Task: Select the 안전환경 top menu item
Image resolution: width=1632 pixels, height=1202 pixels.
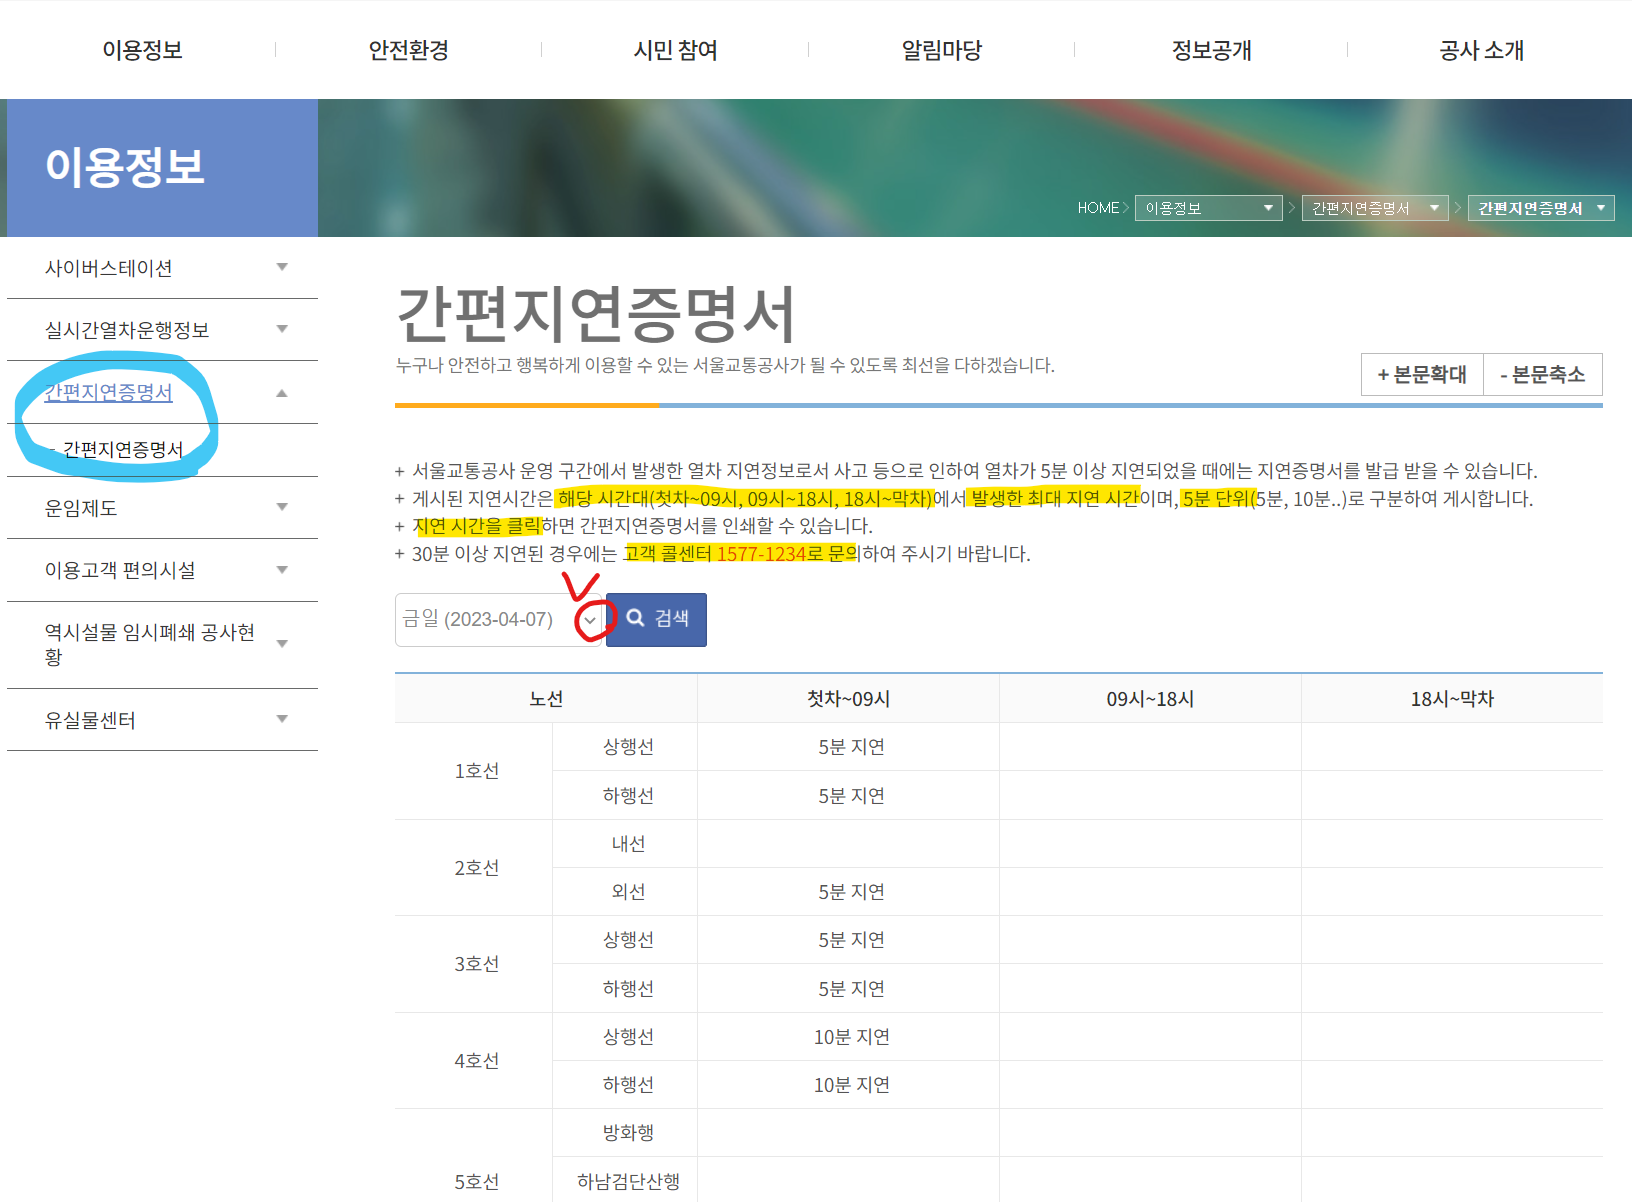Action: pyautogui.click(x=408, y=50)
